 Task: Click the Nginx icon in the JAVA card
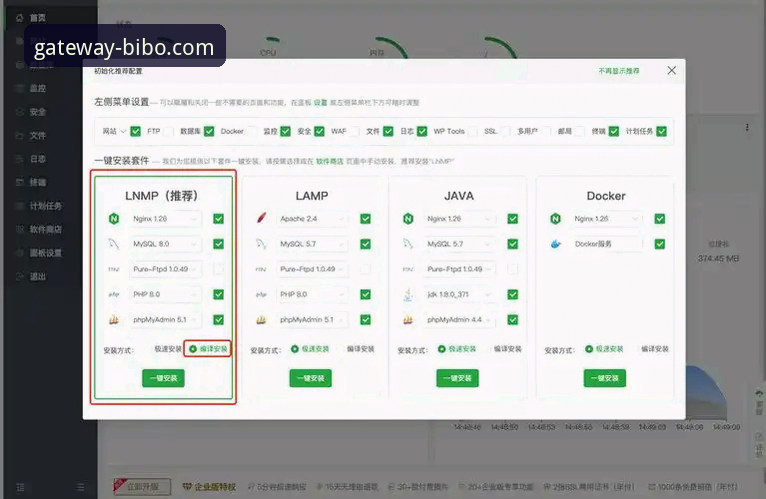tap(408, 218)
